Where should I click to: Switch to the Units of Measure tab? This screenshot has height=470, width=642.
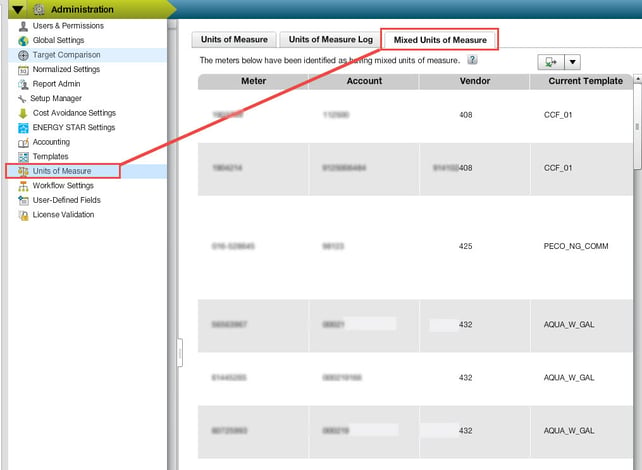[x=234, y=40]
